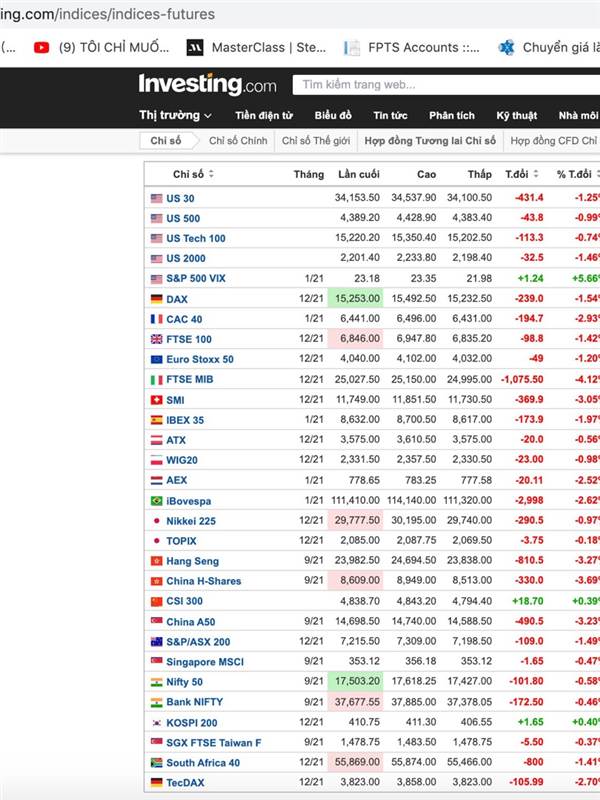Switch to Chỉ số Thế giới tab

click(x=316, y=141)
